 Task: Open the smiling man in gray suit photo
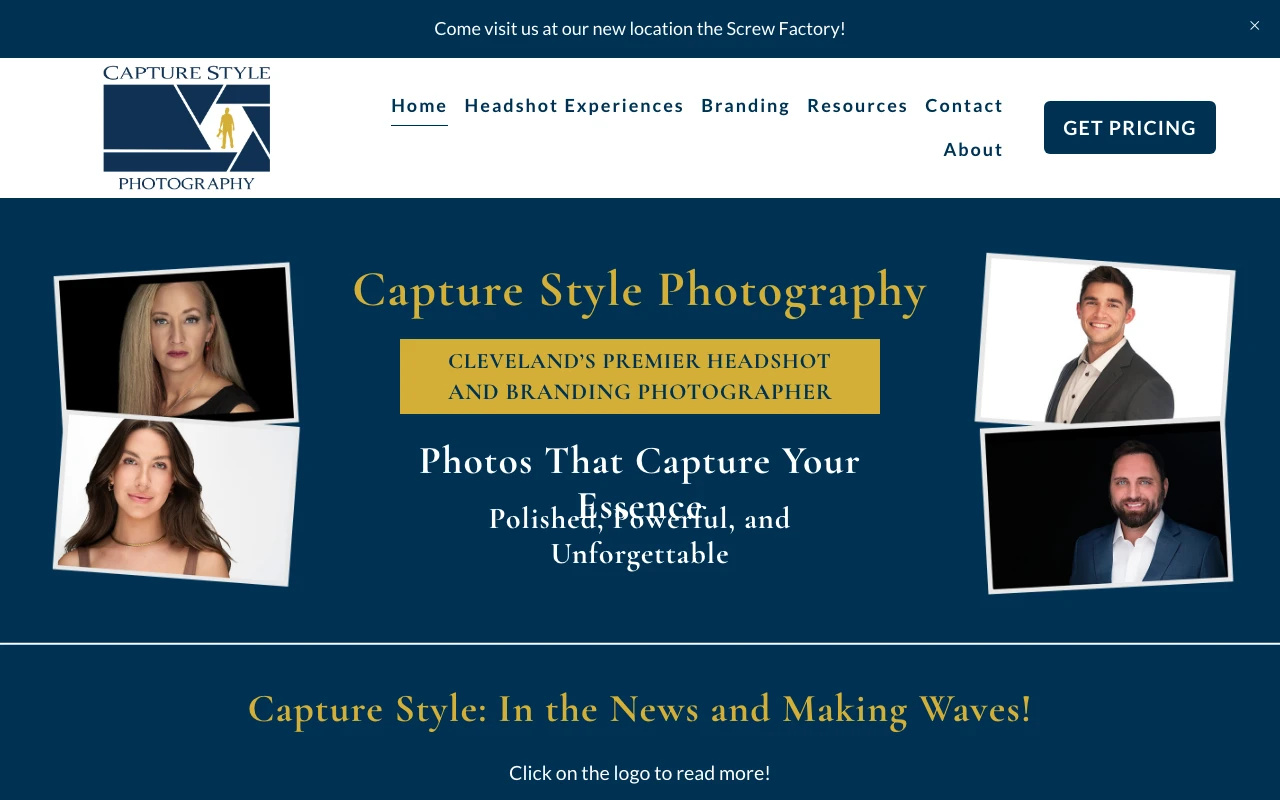(1105, 339)
